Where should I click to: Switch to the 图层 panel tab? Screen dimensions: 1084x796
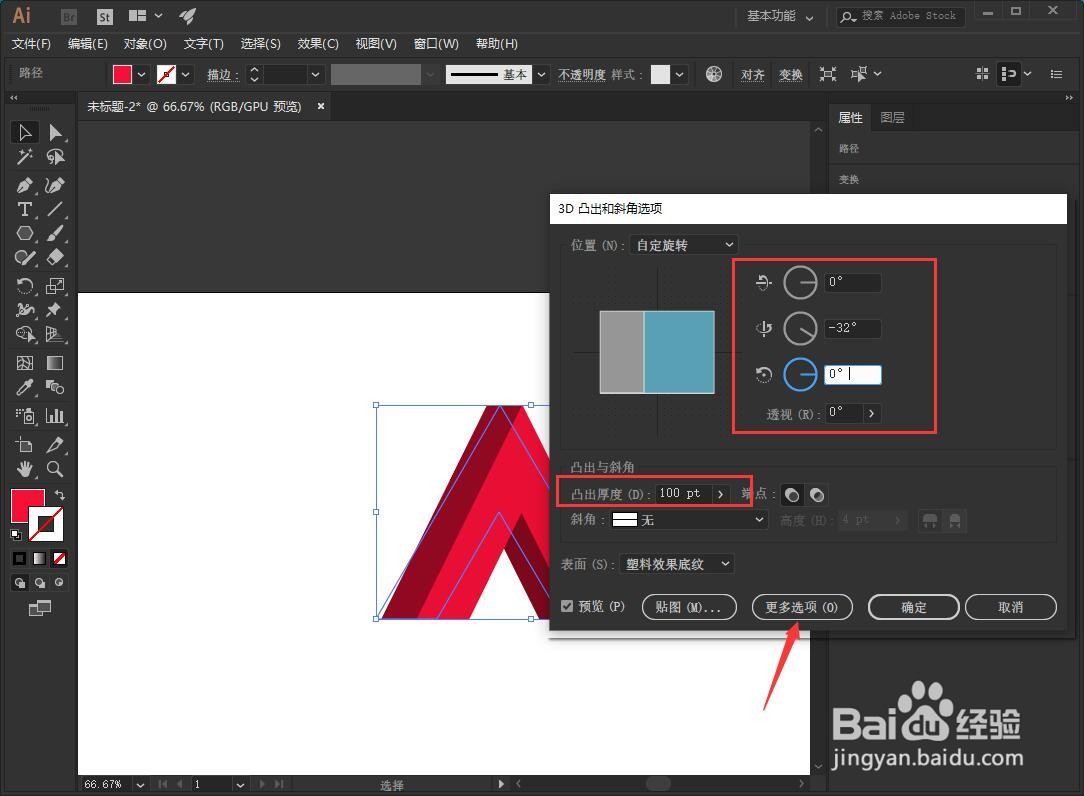[x=892, y=118]
